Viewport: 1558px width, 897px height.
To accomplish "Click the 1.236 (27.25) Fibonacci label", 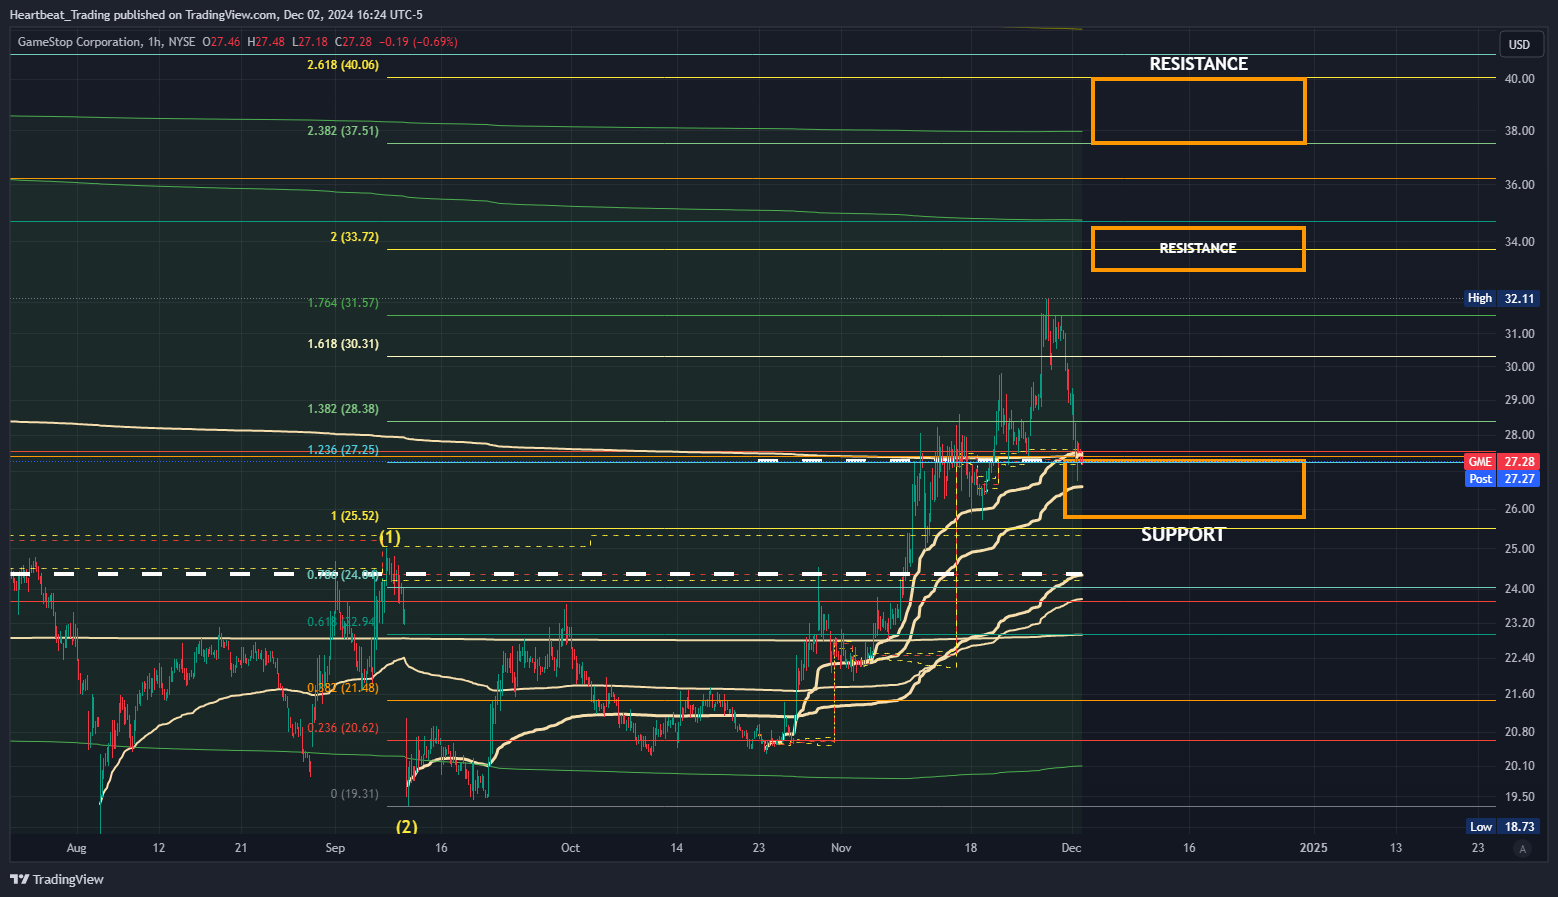I will click(343, 450).
